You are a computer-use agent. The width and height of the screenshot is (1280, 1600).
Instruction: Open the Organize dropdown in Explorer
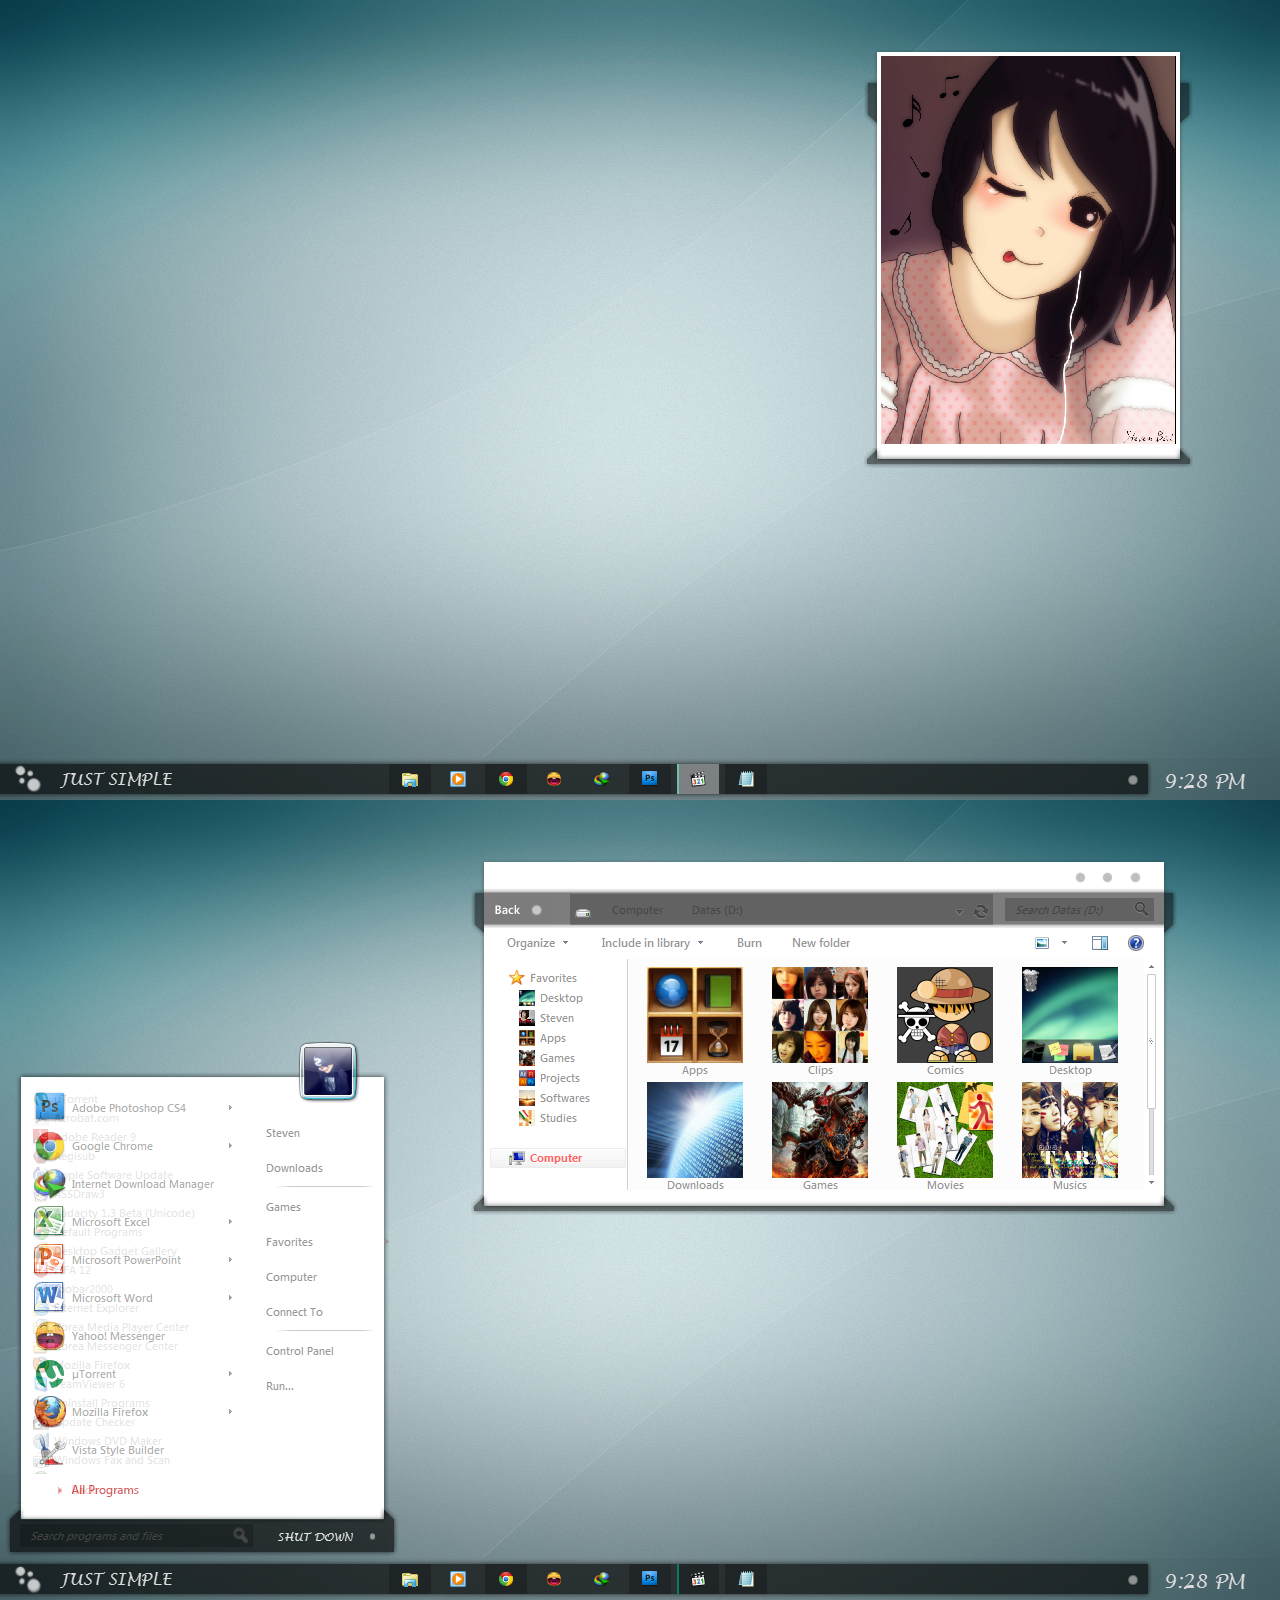pos(537,943)
